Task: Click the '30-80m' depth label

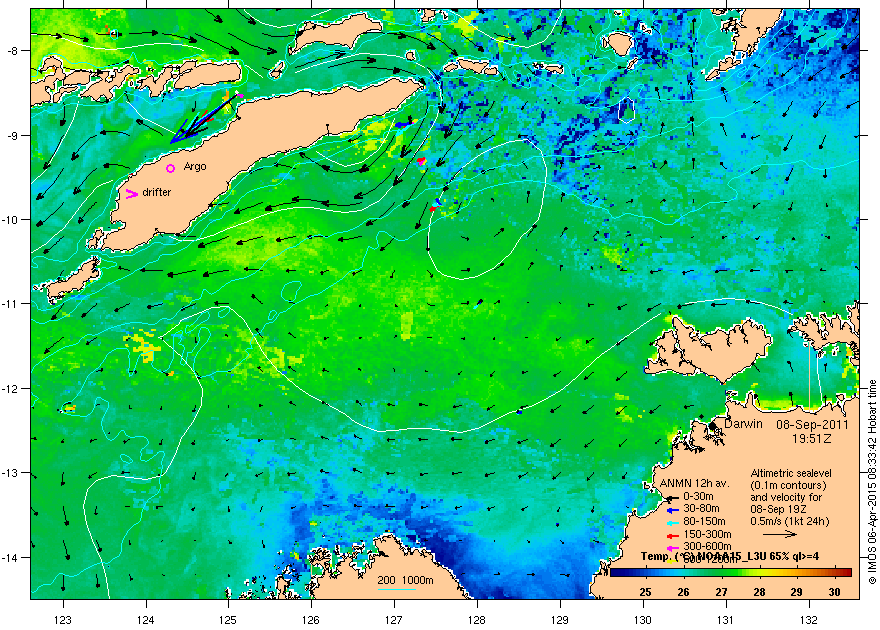Action: [x=701, y=509]
